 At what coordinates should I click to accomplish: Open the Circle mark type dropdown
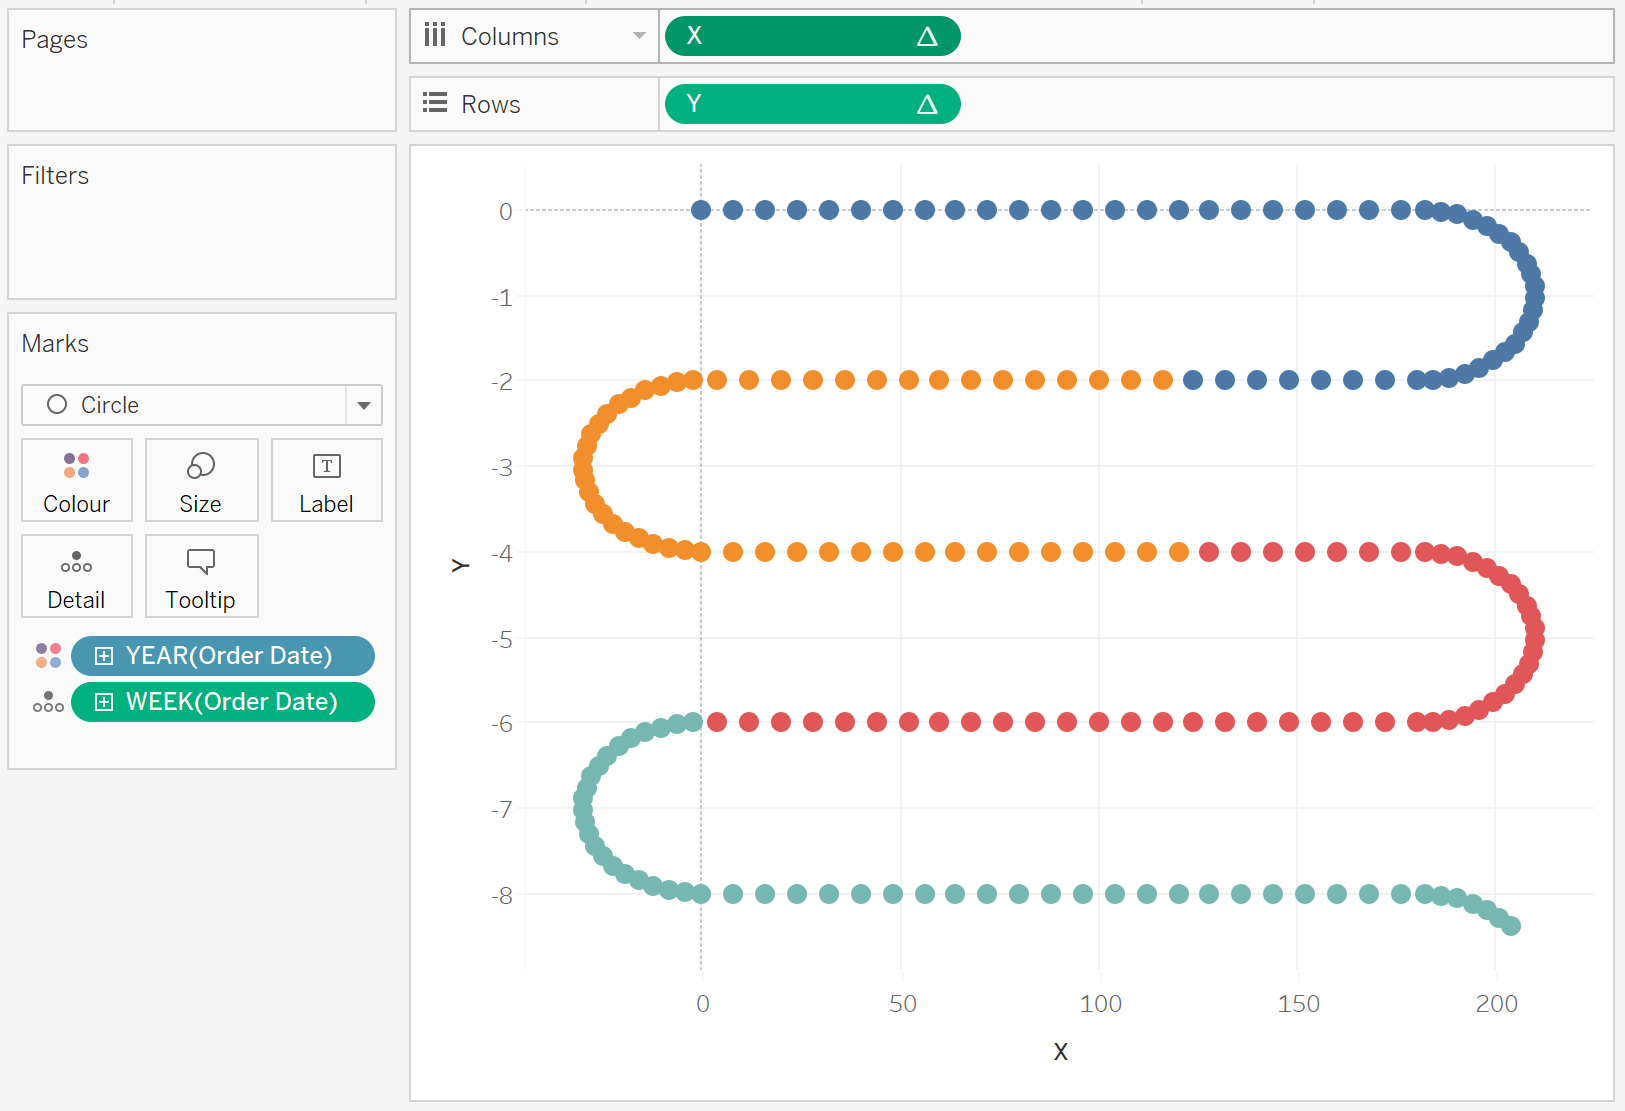point(364,405)
